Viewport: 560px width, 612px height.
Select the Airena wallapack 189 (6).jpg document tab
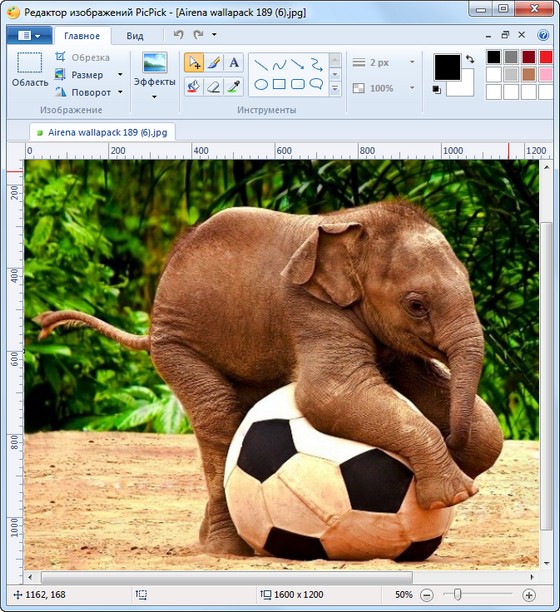(x=102, y=132)
